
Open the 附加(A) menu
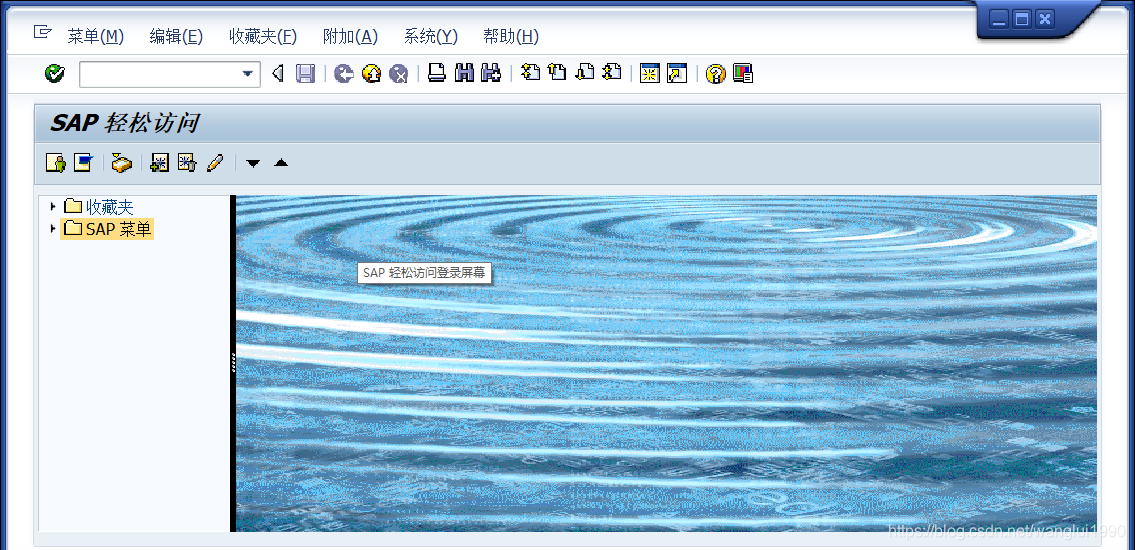click(350, 36)
